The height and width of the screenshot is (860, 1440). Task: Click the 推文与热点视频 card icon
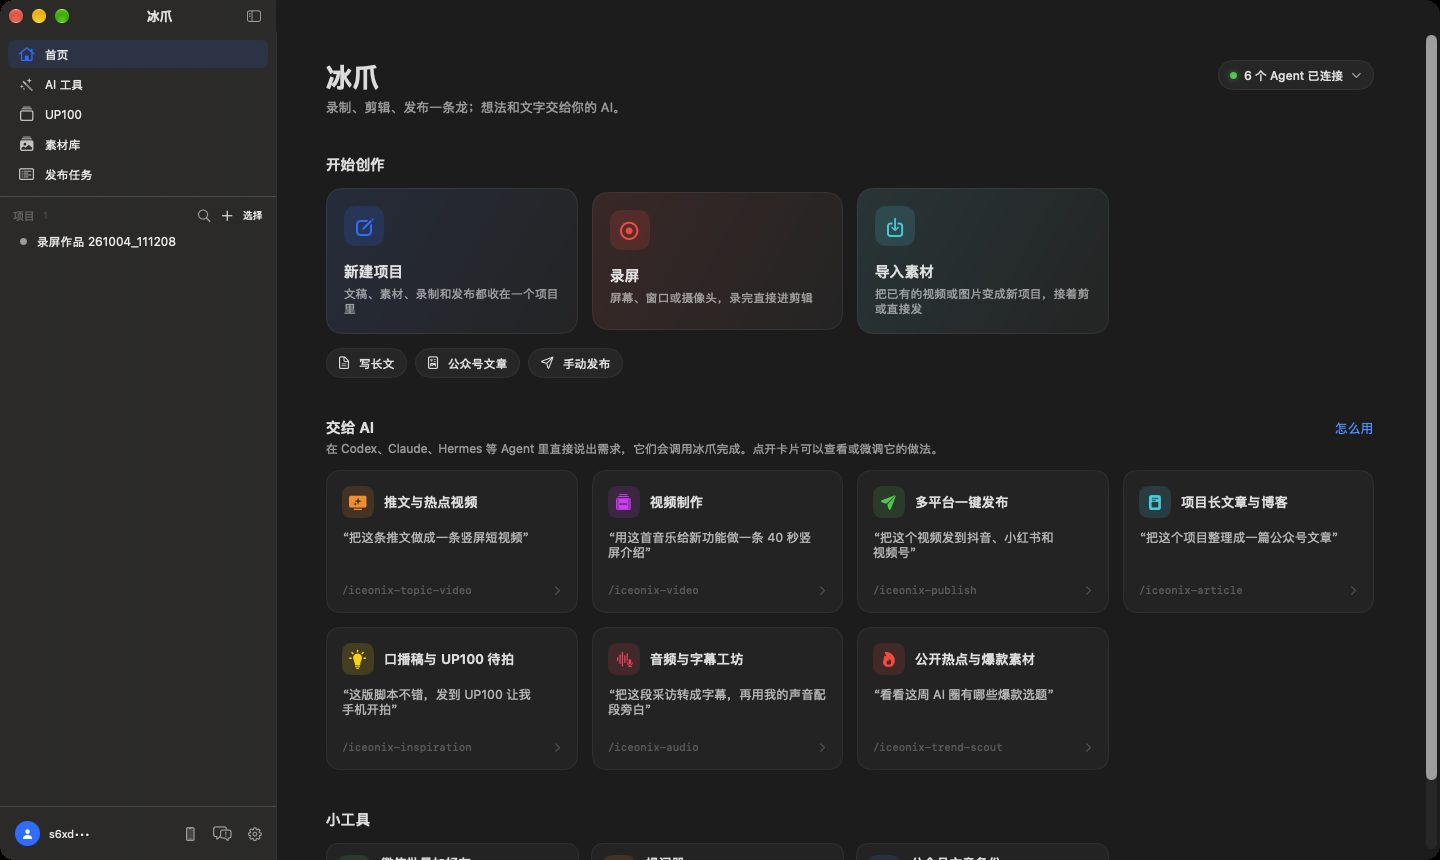358,502
